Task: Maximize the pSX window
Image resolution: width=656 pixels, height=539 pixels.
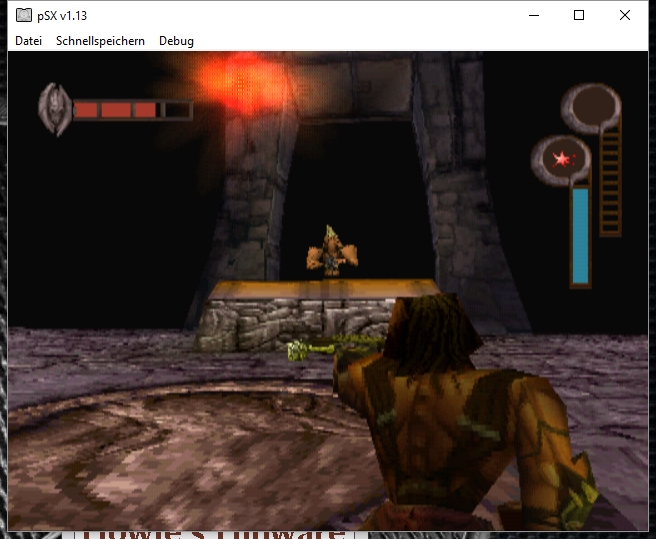Action: point(579,15)
